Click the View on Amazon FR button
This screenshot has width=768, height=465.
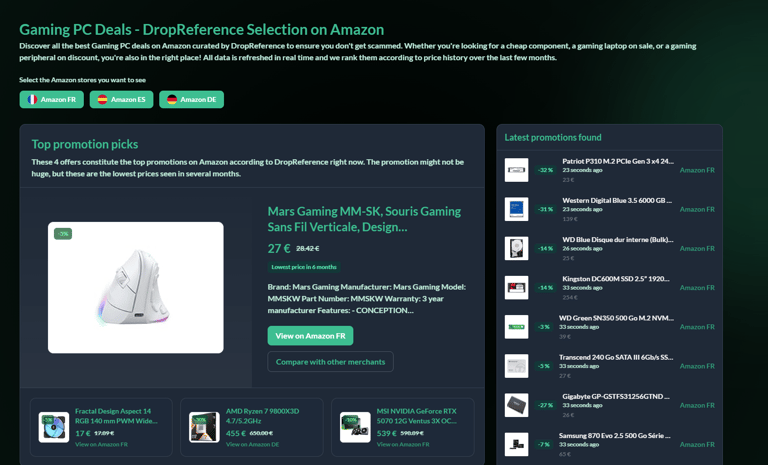tap(310, 336)
